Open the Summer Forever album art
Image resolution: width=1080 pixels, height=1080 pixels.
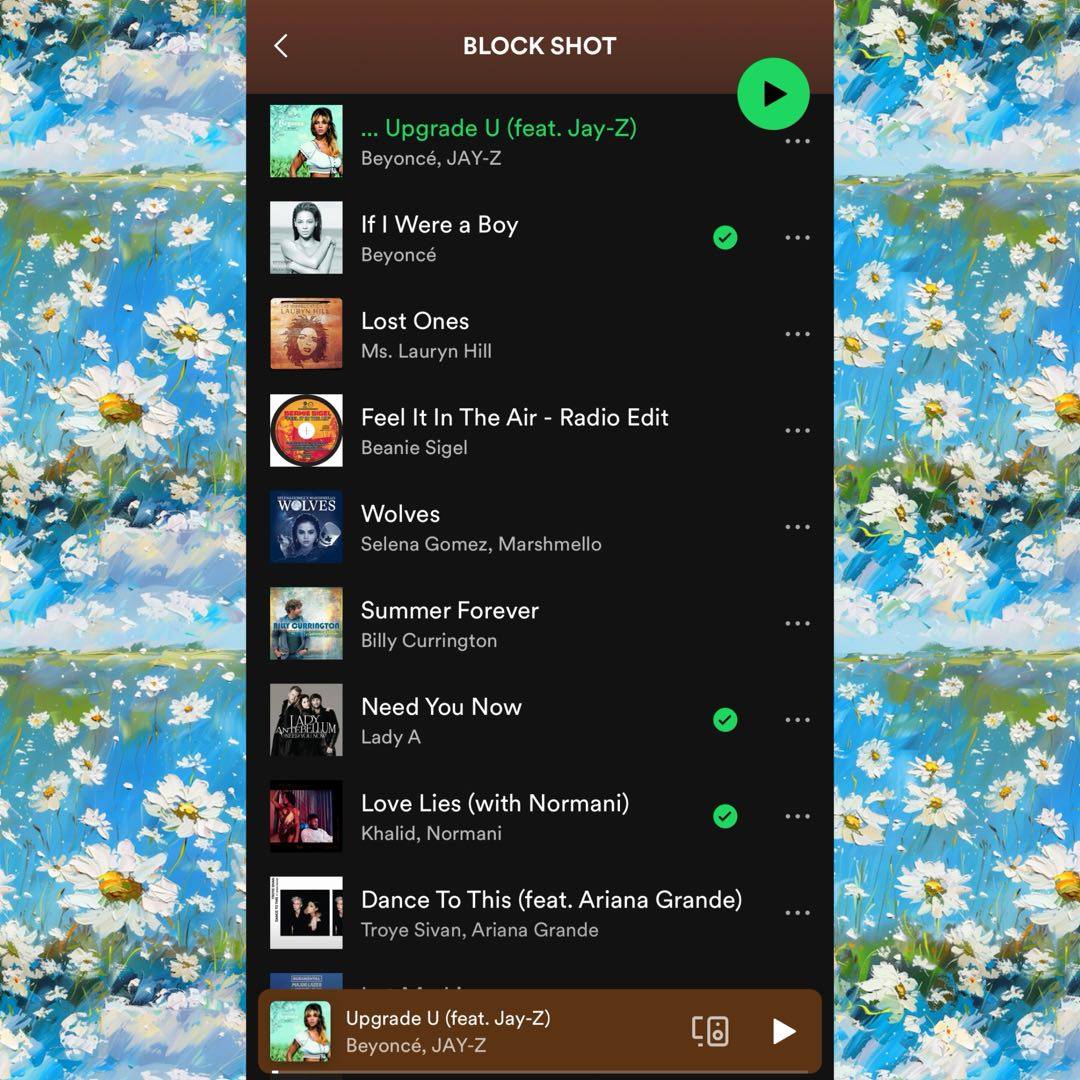point(306,623)
